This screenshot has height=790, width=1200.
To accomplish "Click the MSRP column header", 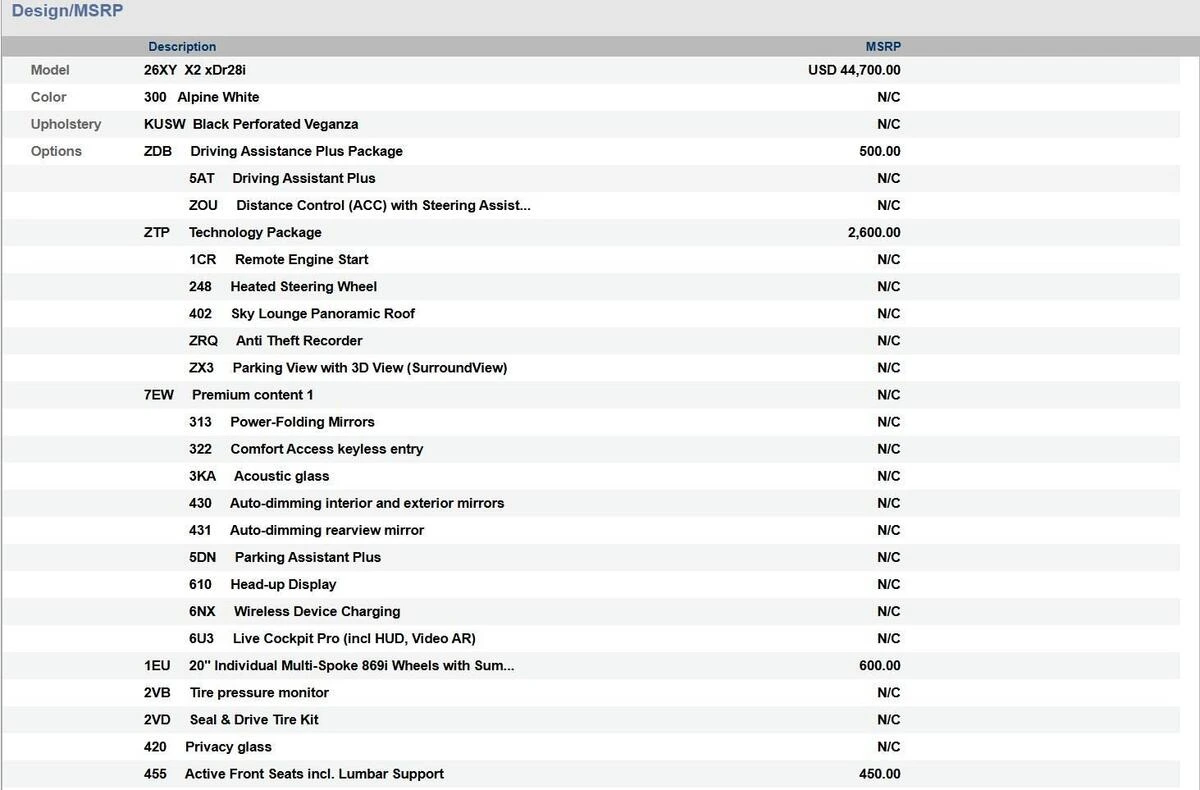I will [883, 47].
